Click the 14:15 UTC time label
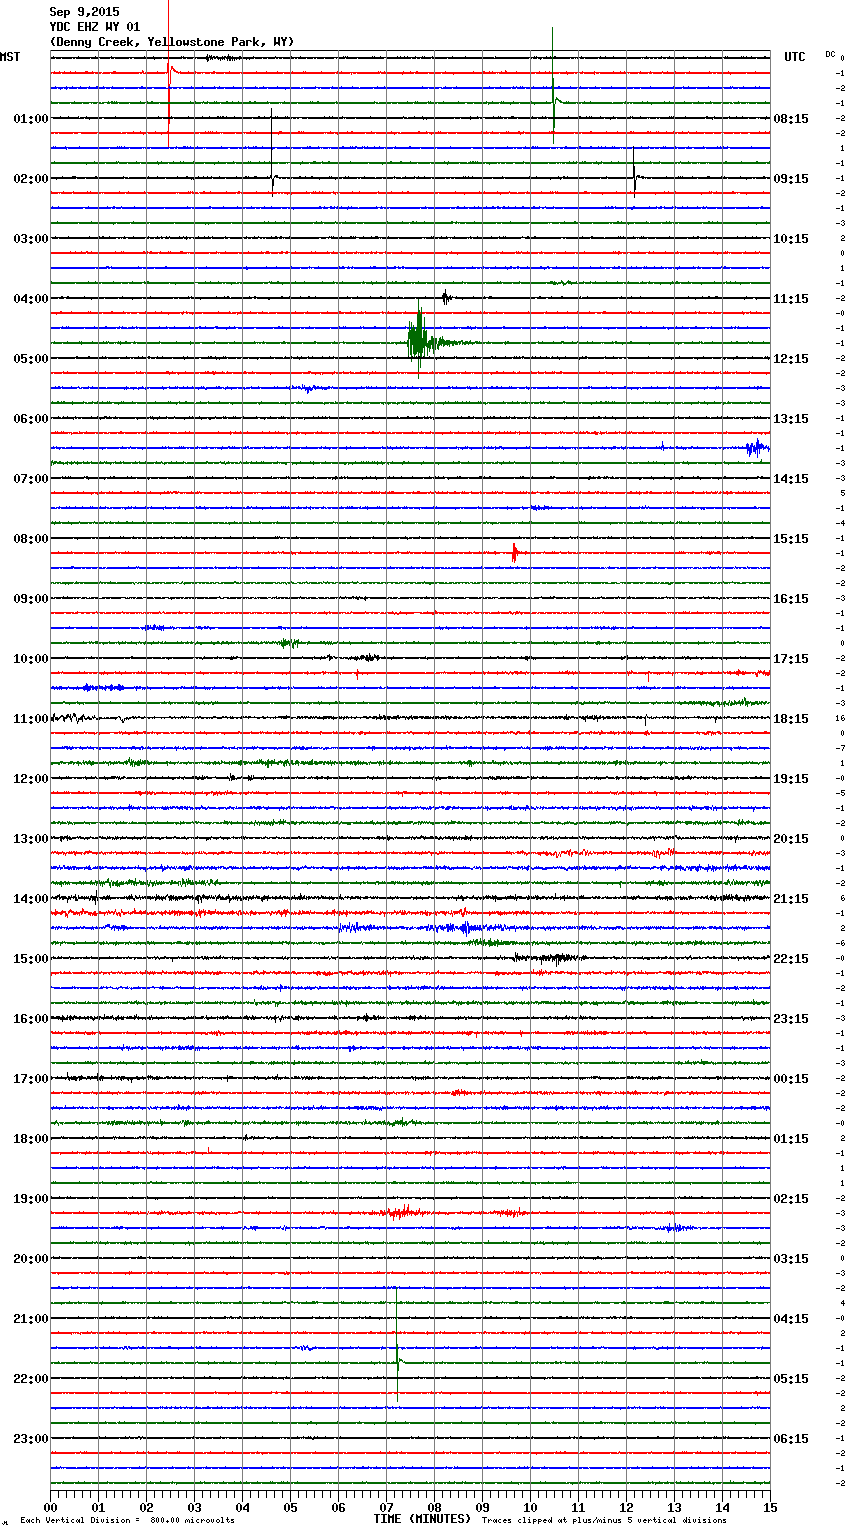Screen dimensions: 850x1534 coord(791,479)
